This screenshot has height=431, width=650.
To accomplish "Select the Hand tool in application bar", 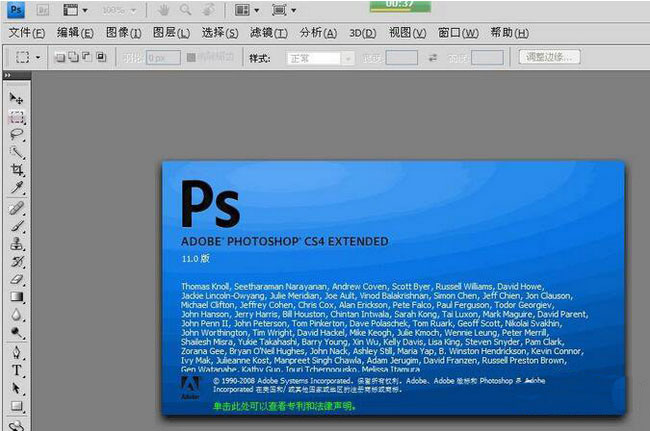I will pyautogui.click(x=163, y=10).
